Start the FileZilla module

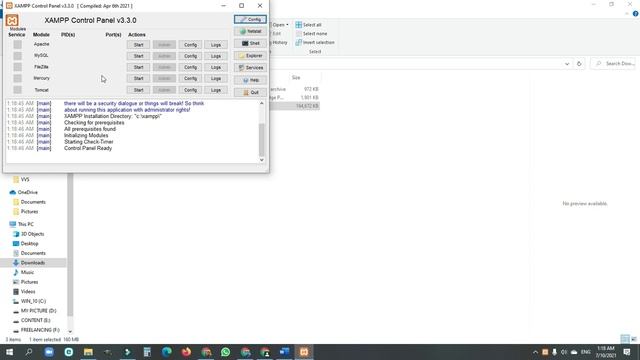tap(138, 67)
